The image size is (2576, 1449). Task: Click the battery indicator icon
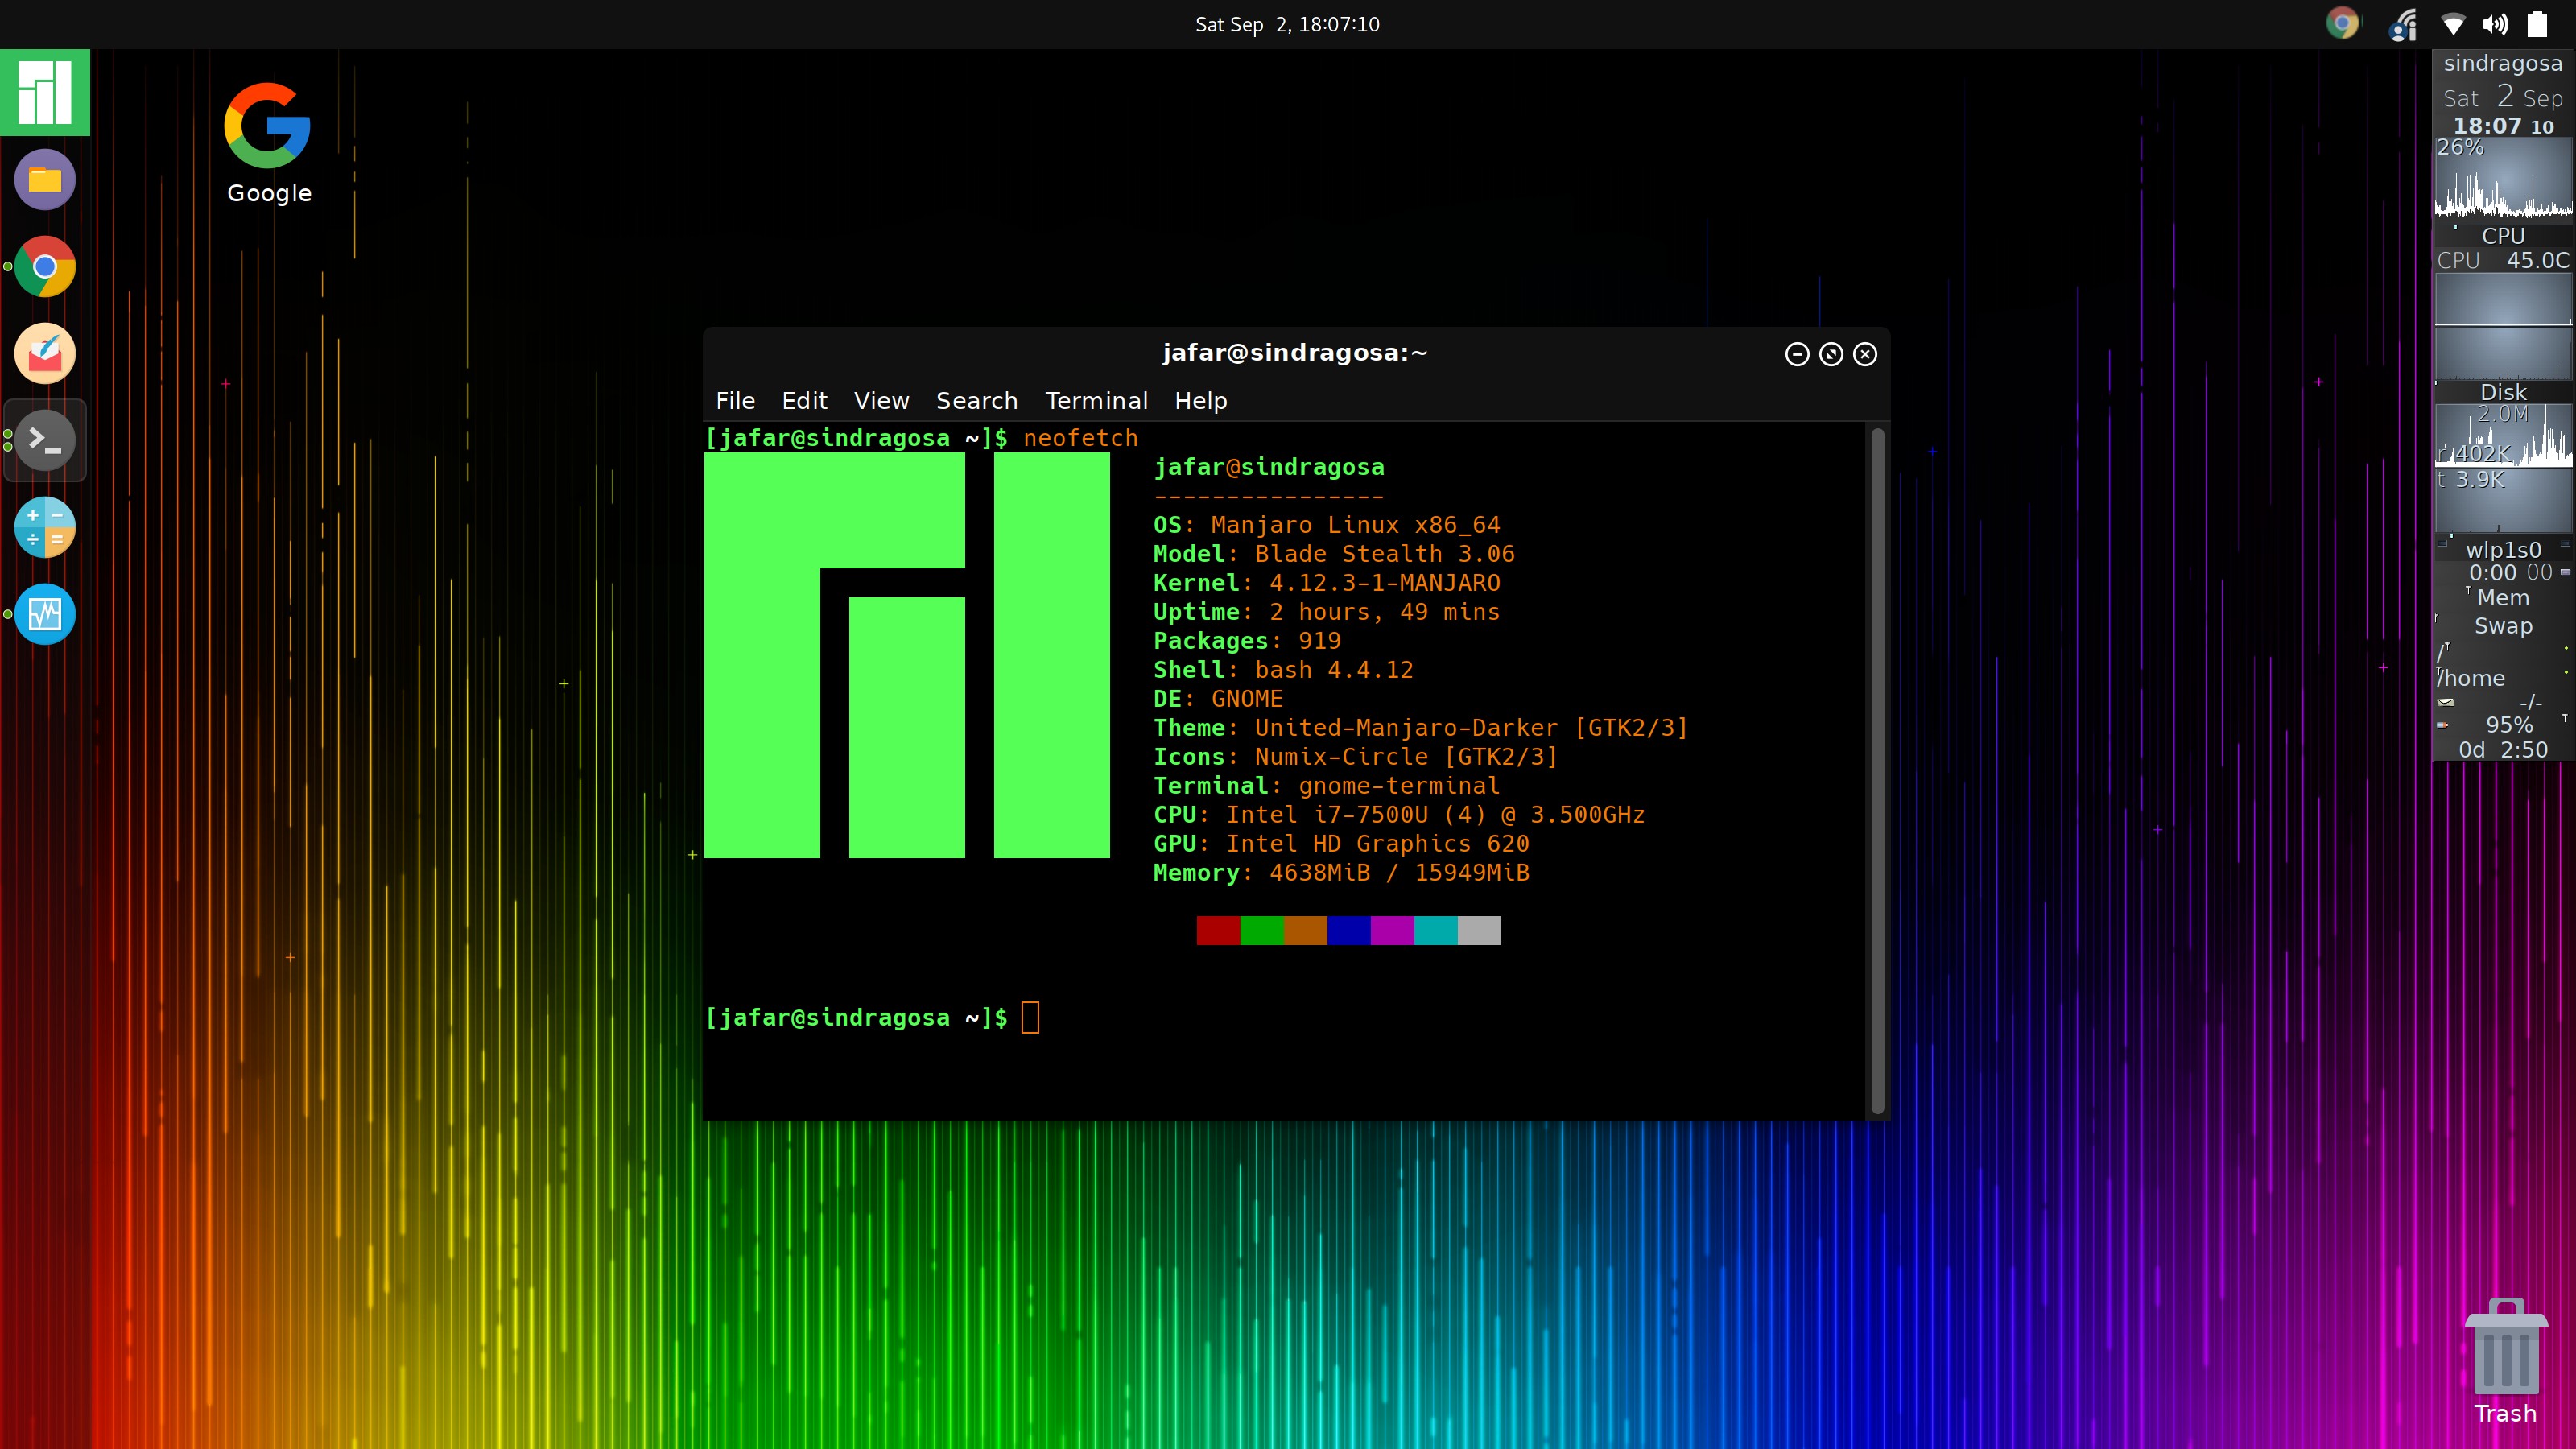coord(2537,24)
